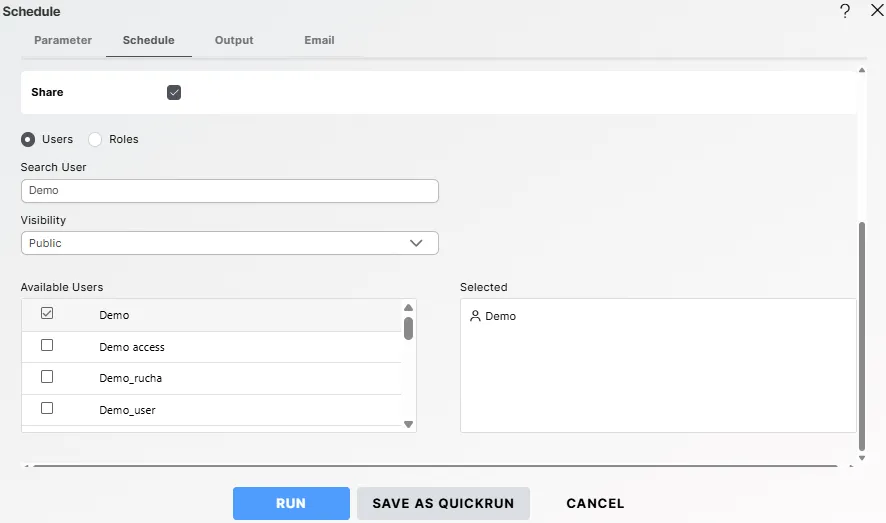
Task: Click user icon beside Demo in Selected
Action: pos(474,316)
